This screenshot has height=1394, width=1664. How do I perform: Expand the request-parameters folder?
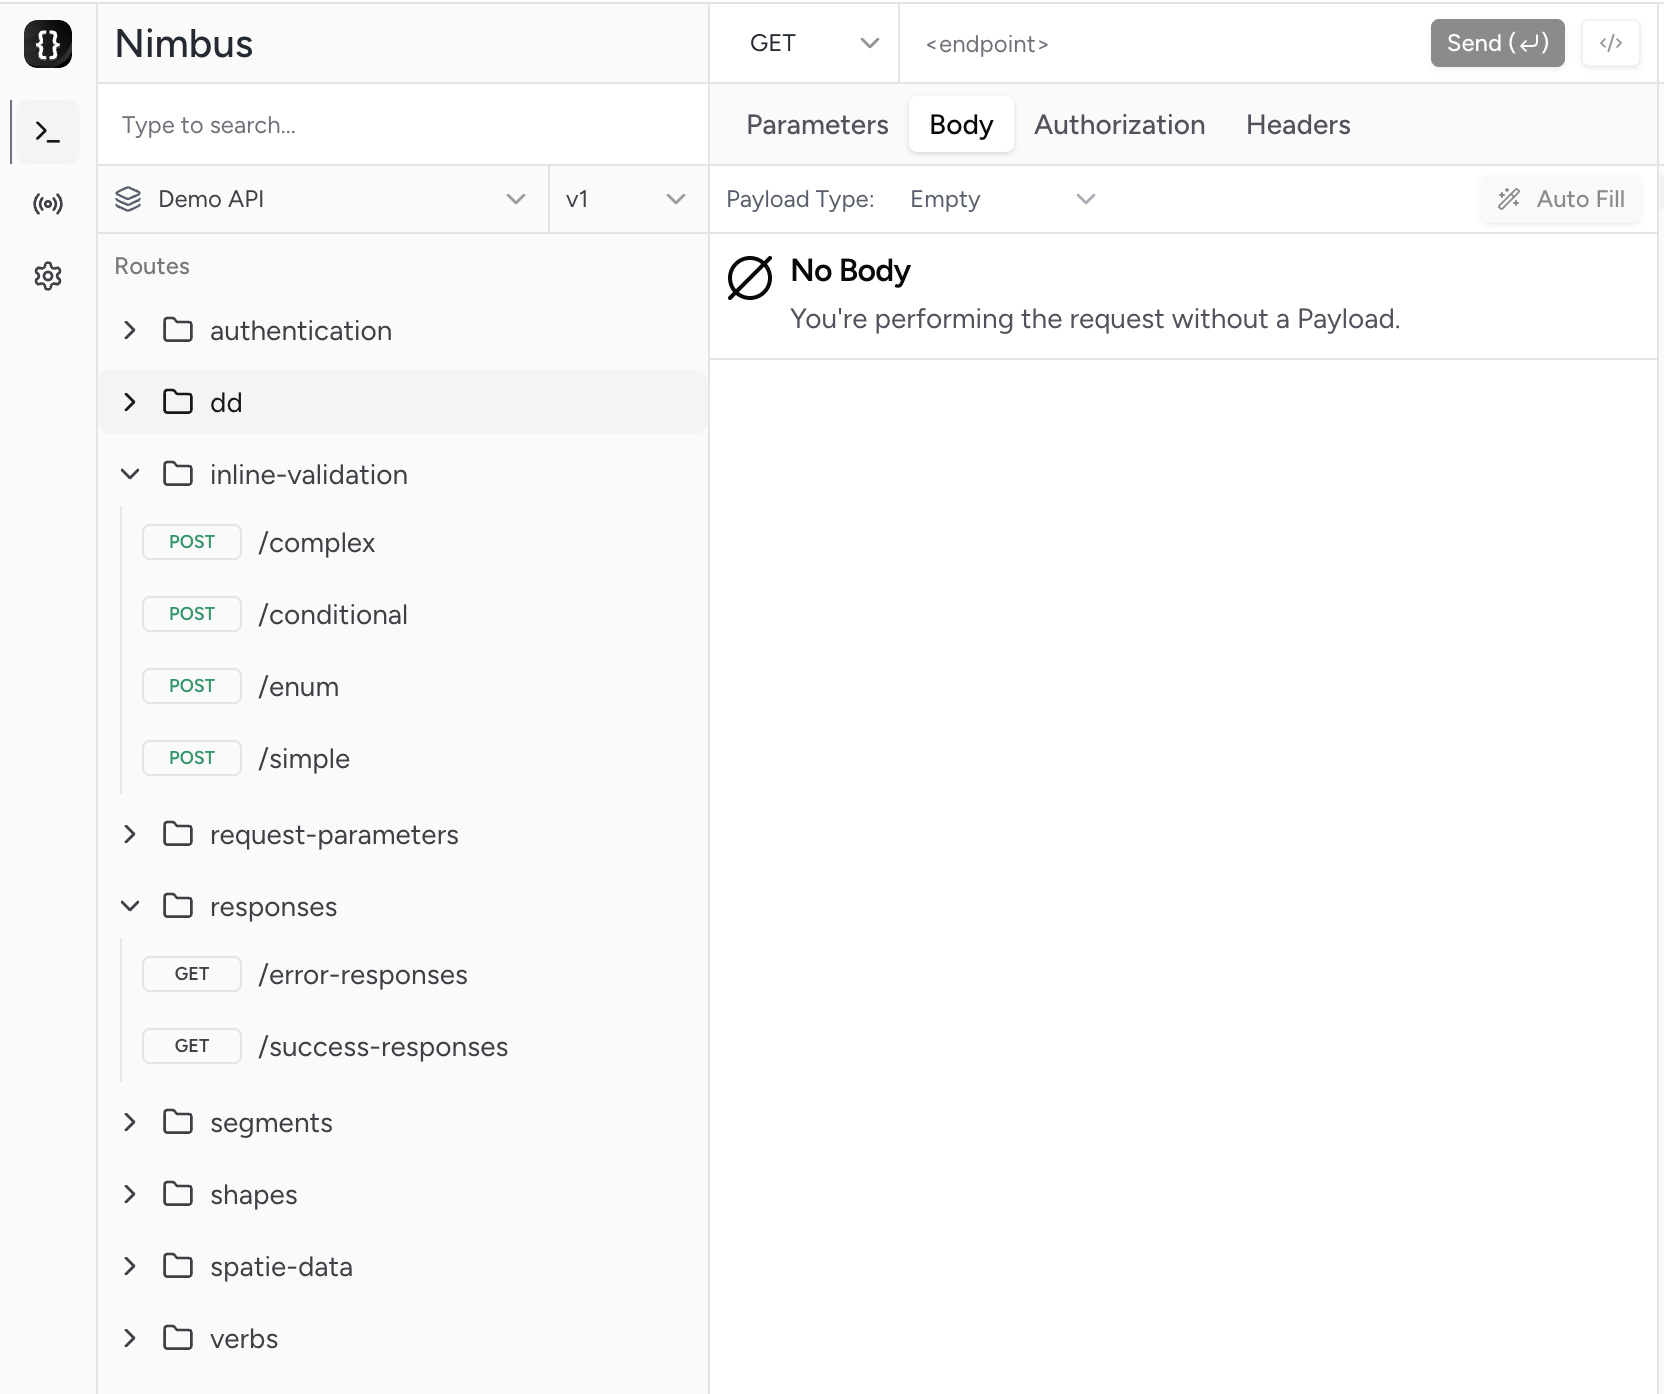tap(130, 834)
